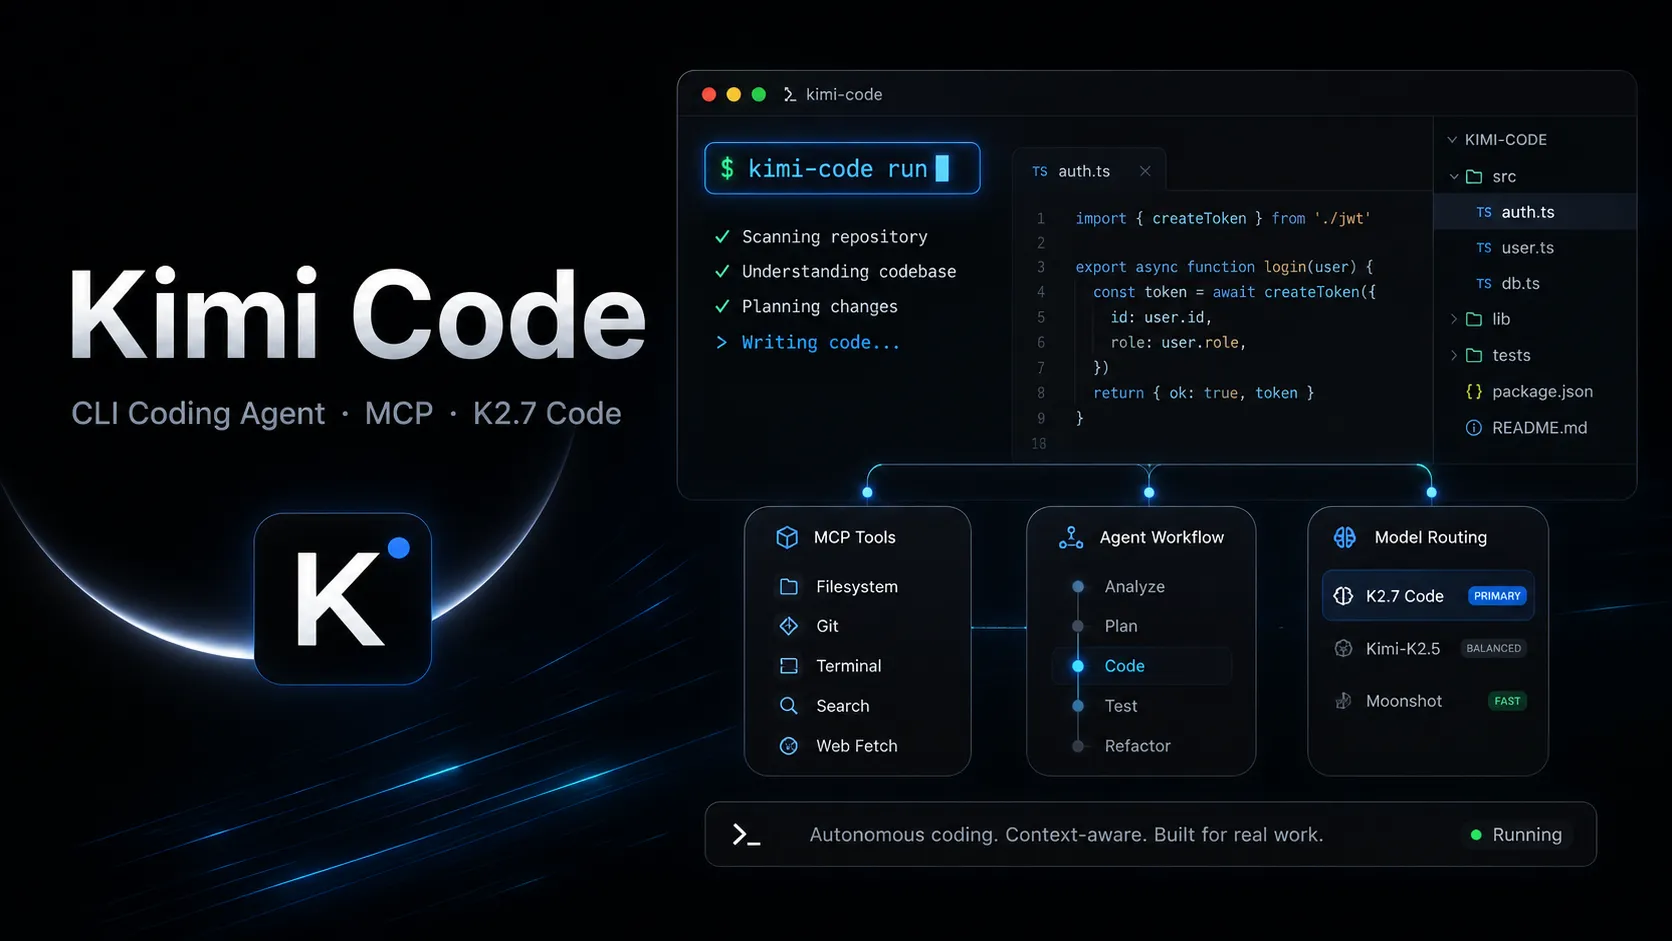
Task: Click the PRIMARY badge on K2.7 Code
Action: 1497,596
